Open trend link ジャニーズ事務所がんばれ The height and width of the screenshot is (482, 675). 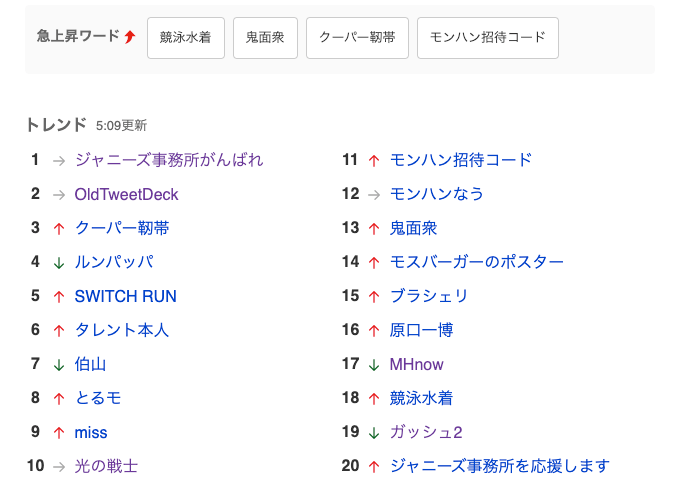169,160
